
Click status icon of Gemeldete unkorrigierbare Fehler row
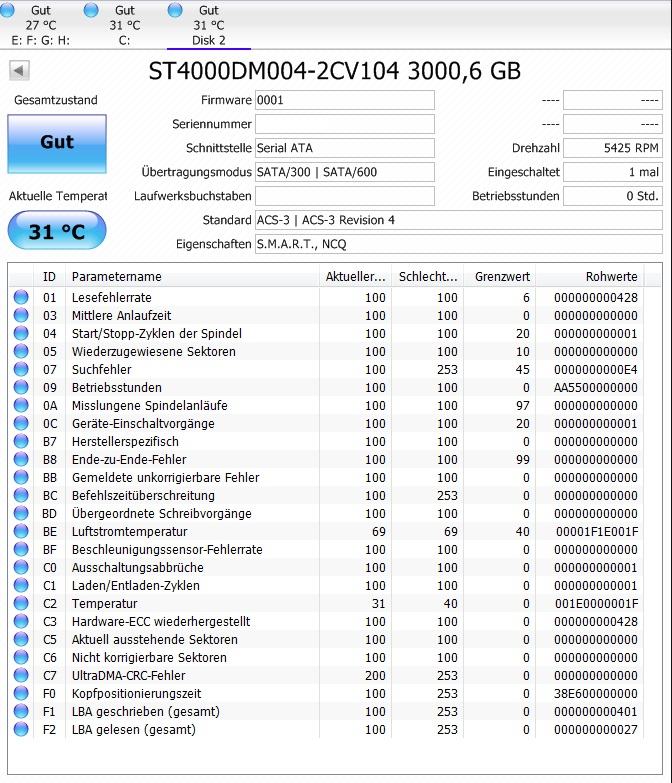[x=21, y=477]
